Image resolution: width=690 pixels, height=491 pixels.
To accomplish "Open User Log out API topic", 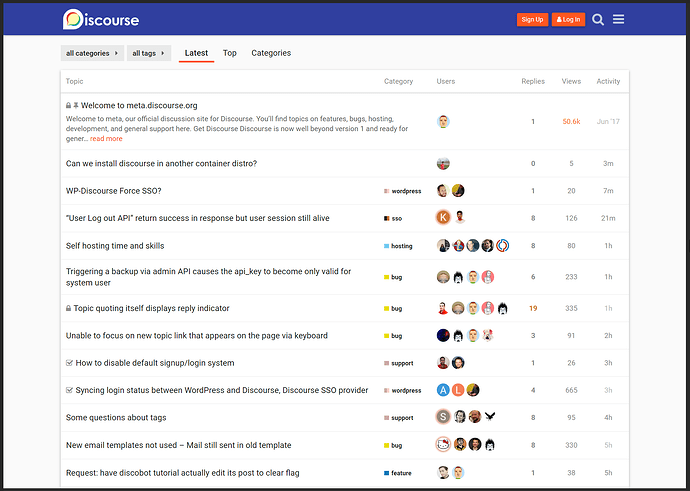I will 198,218.
